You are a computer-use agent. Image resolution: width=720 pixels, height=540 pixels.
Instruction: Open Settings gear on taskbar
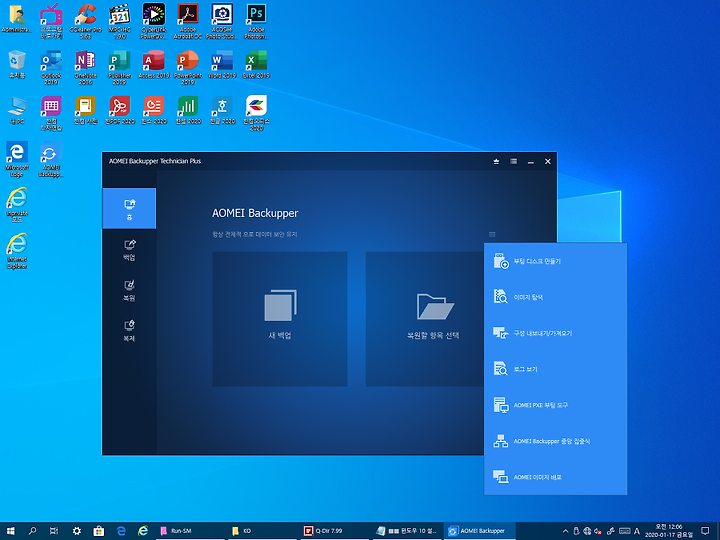[77, 531]
